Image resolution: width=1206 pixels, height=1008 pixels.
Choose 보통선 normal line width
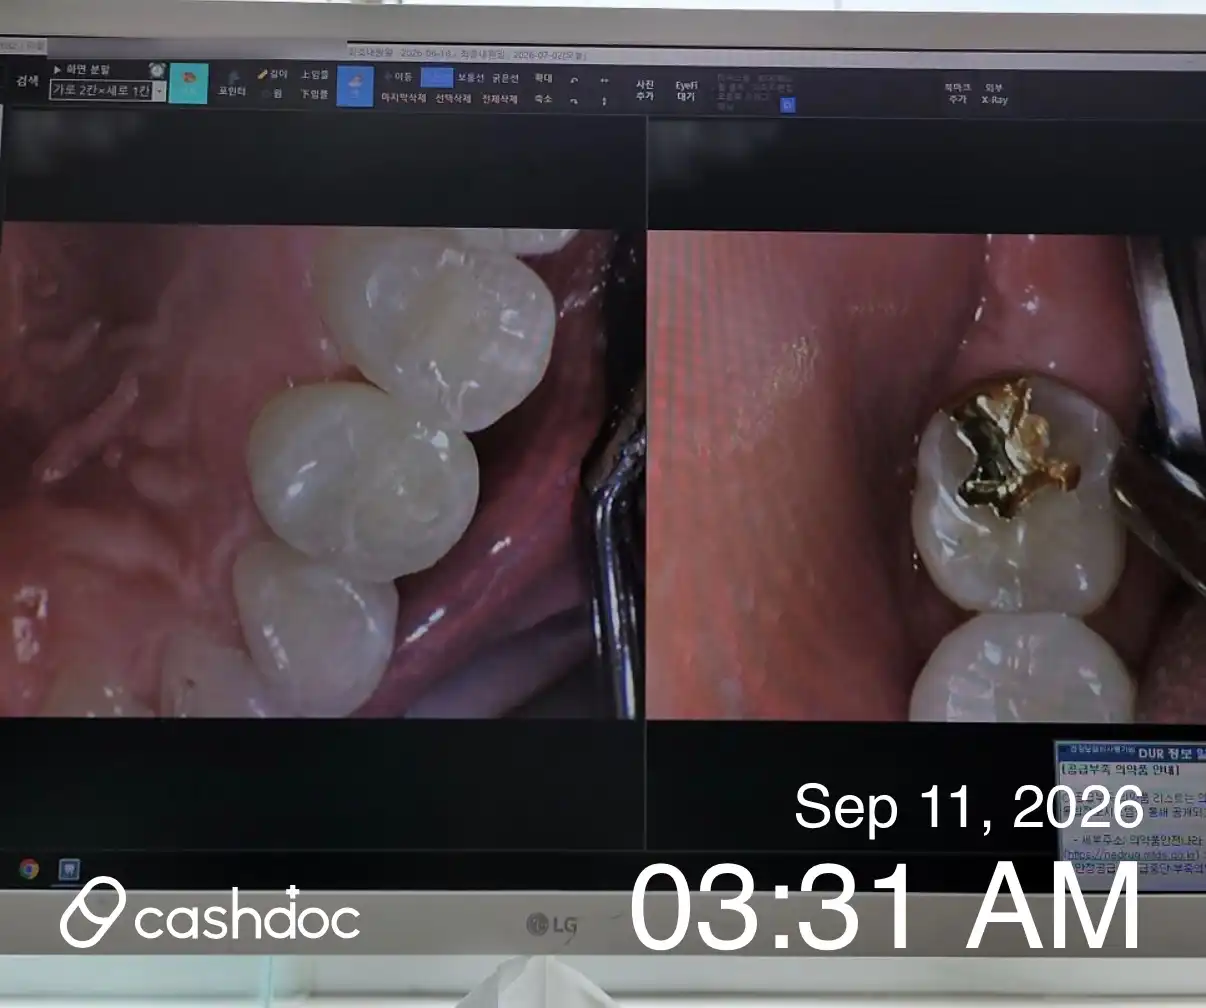coord(470,78)
